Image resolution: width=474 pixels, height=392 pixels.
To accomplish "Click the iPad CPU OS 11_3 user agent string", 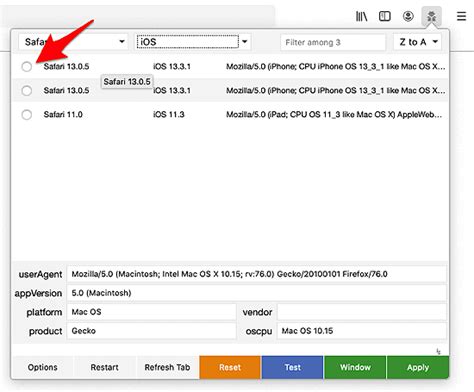I will click(x=334, y=115).
